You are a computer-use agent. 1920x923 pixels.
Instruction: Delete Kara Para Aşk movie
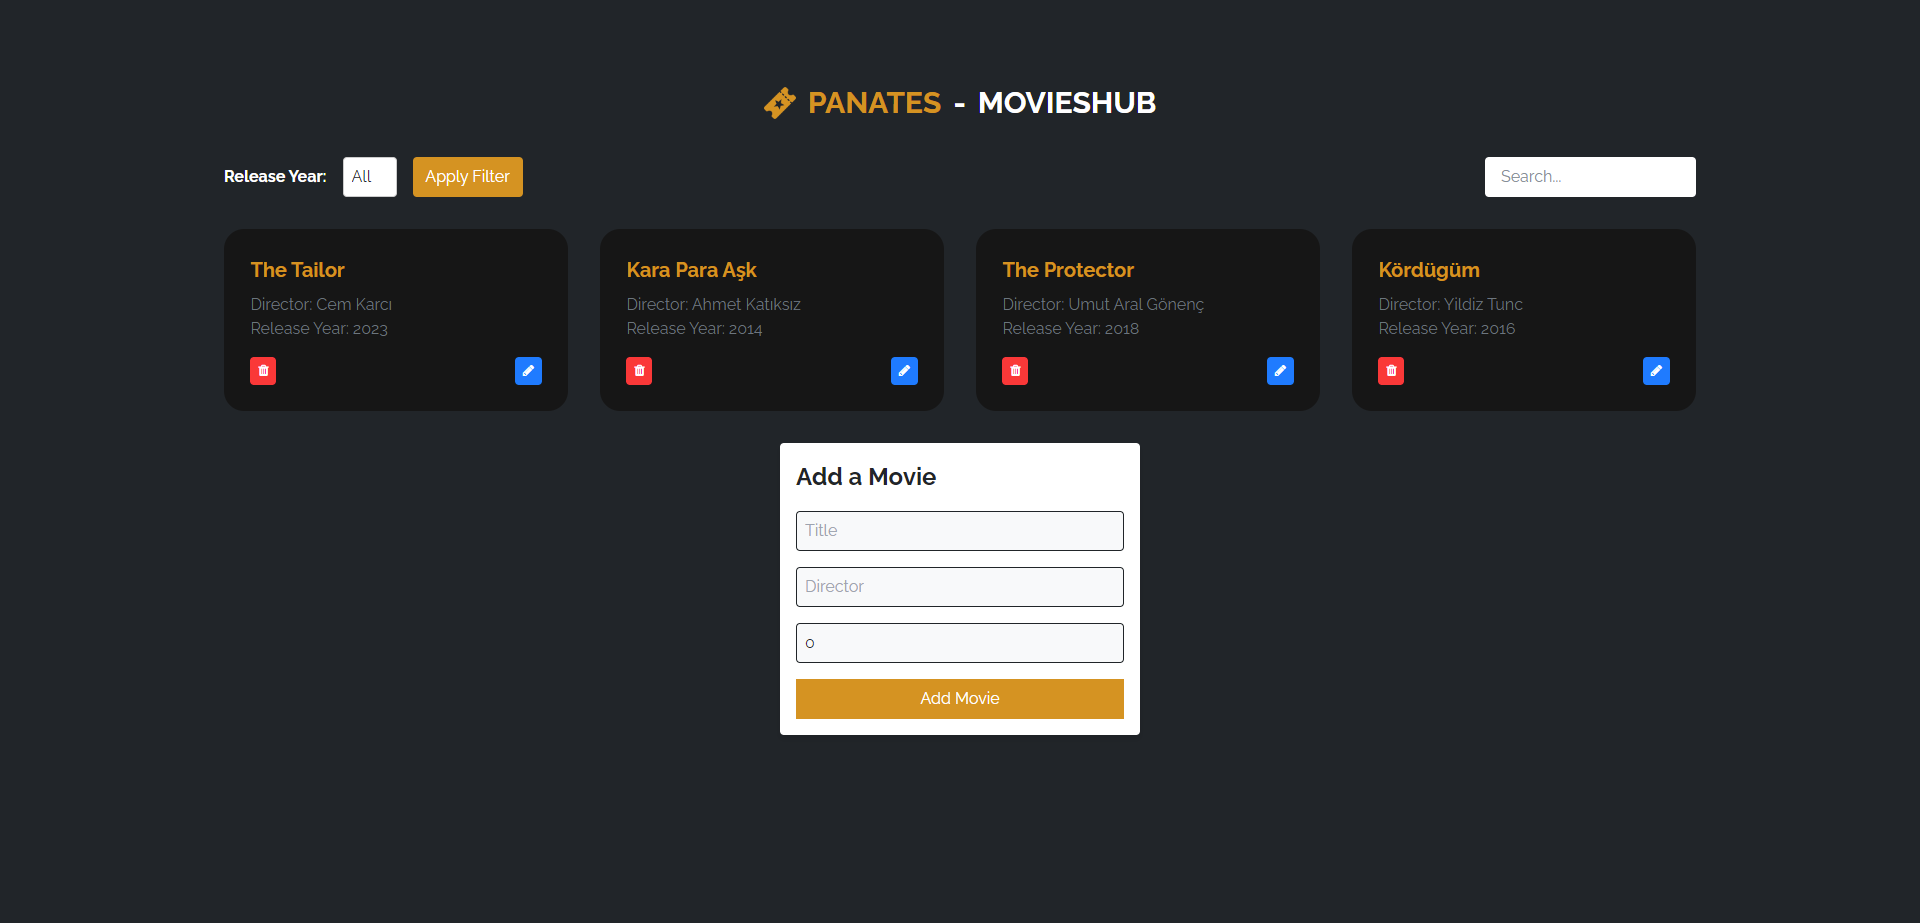pyautogui.click(x=639, y=371)
